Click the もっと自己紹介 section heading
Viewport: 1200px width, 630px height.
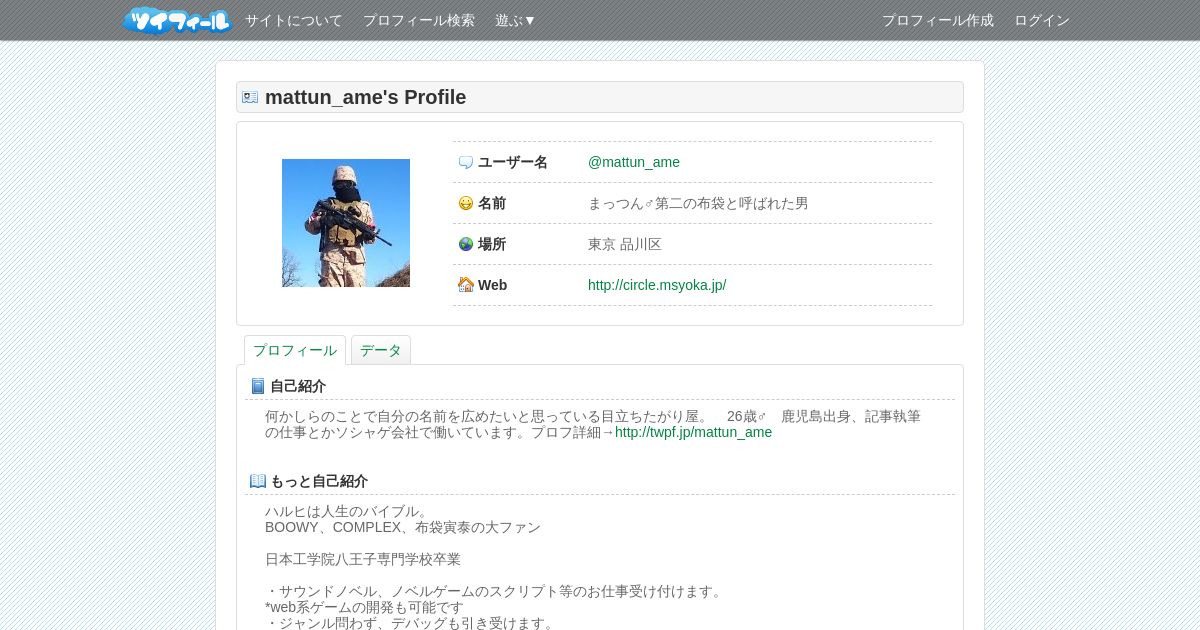[x=319, y=481]
